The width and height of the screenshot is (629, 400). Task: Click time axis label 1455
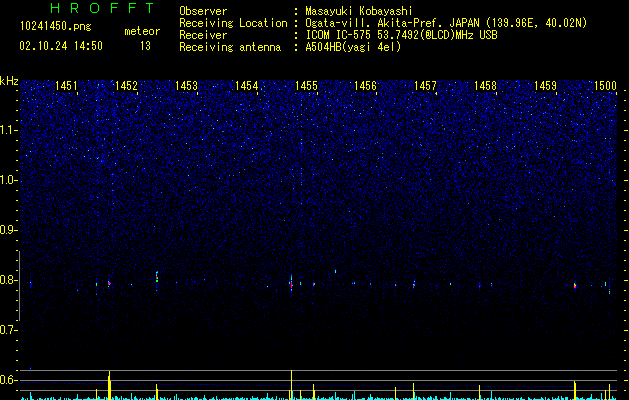point(306,85)
